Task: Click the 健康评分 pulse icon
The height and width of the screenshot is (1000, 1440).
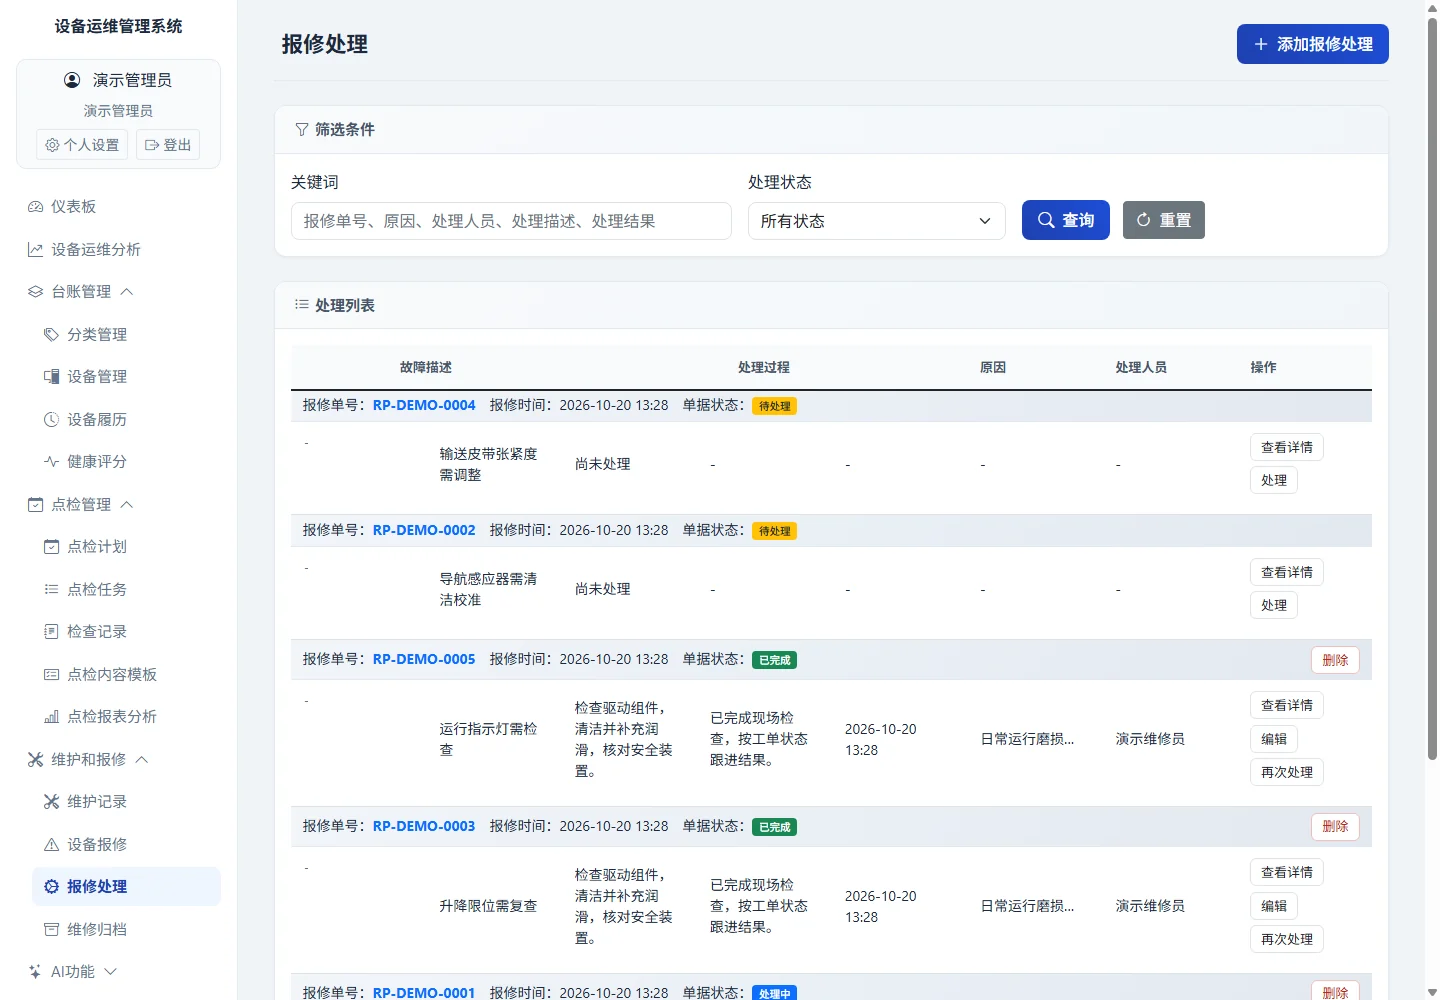Action: pyautogui.click(x=51, y=462)
